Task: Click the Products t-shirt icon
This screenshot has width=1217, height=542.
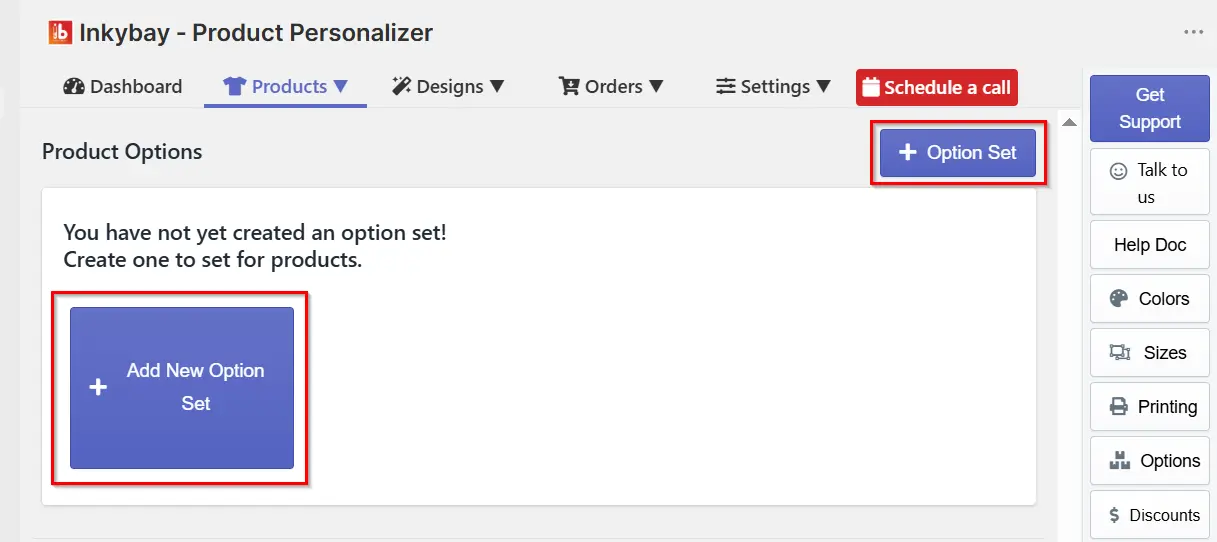Action: point(235,87)
